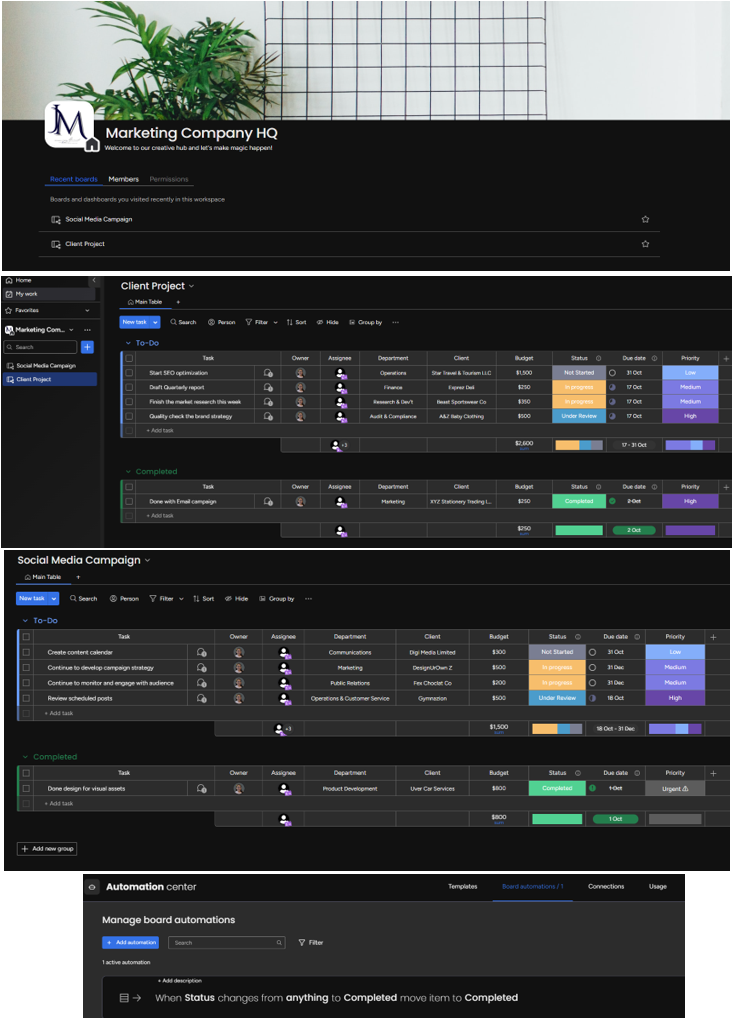The height and width of the screenshot is (1028, 732).
Task: Open conversation icon for Done with Email campaign
Action: [x=268, y=502]
